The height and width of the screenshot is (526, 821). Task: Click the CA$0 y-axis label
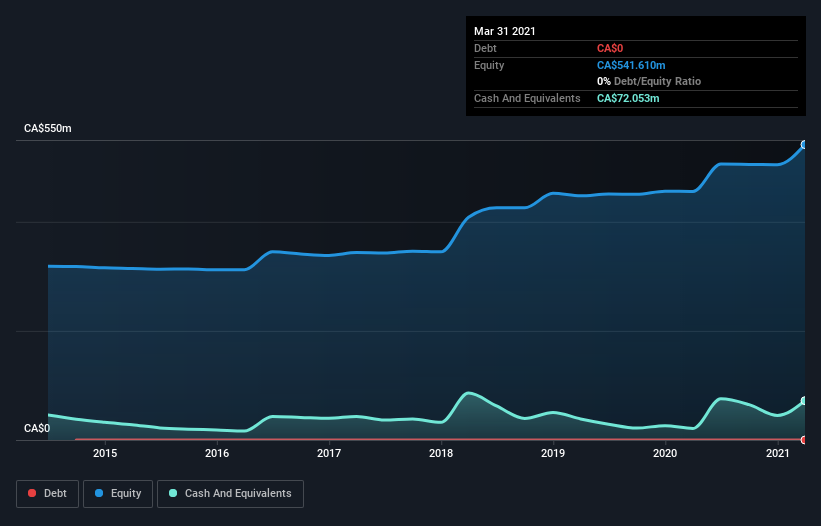coord(37,428)
